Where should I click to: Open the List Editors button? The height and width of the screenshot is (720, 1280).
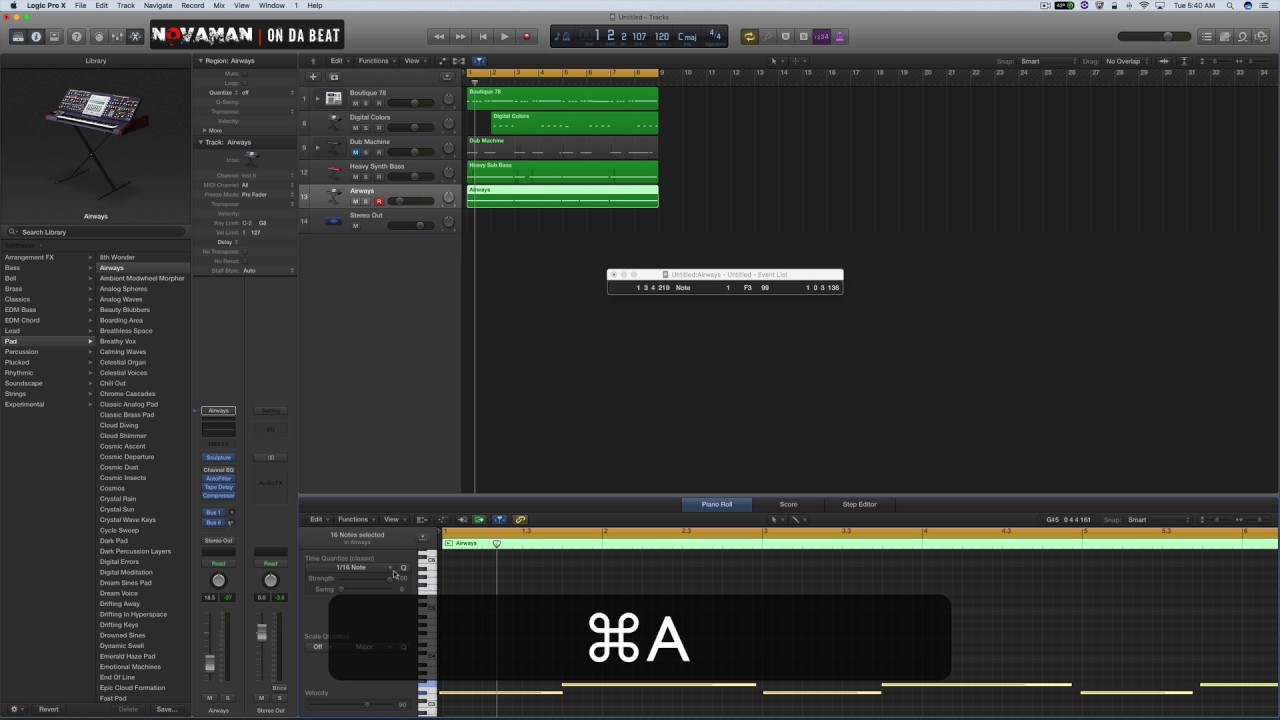click(x=1207, y=36)
